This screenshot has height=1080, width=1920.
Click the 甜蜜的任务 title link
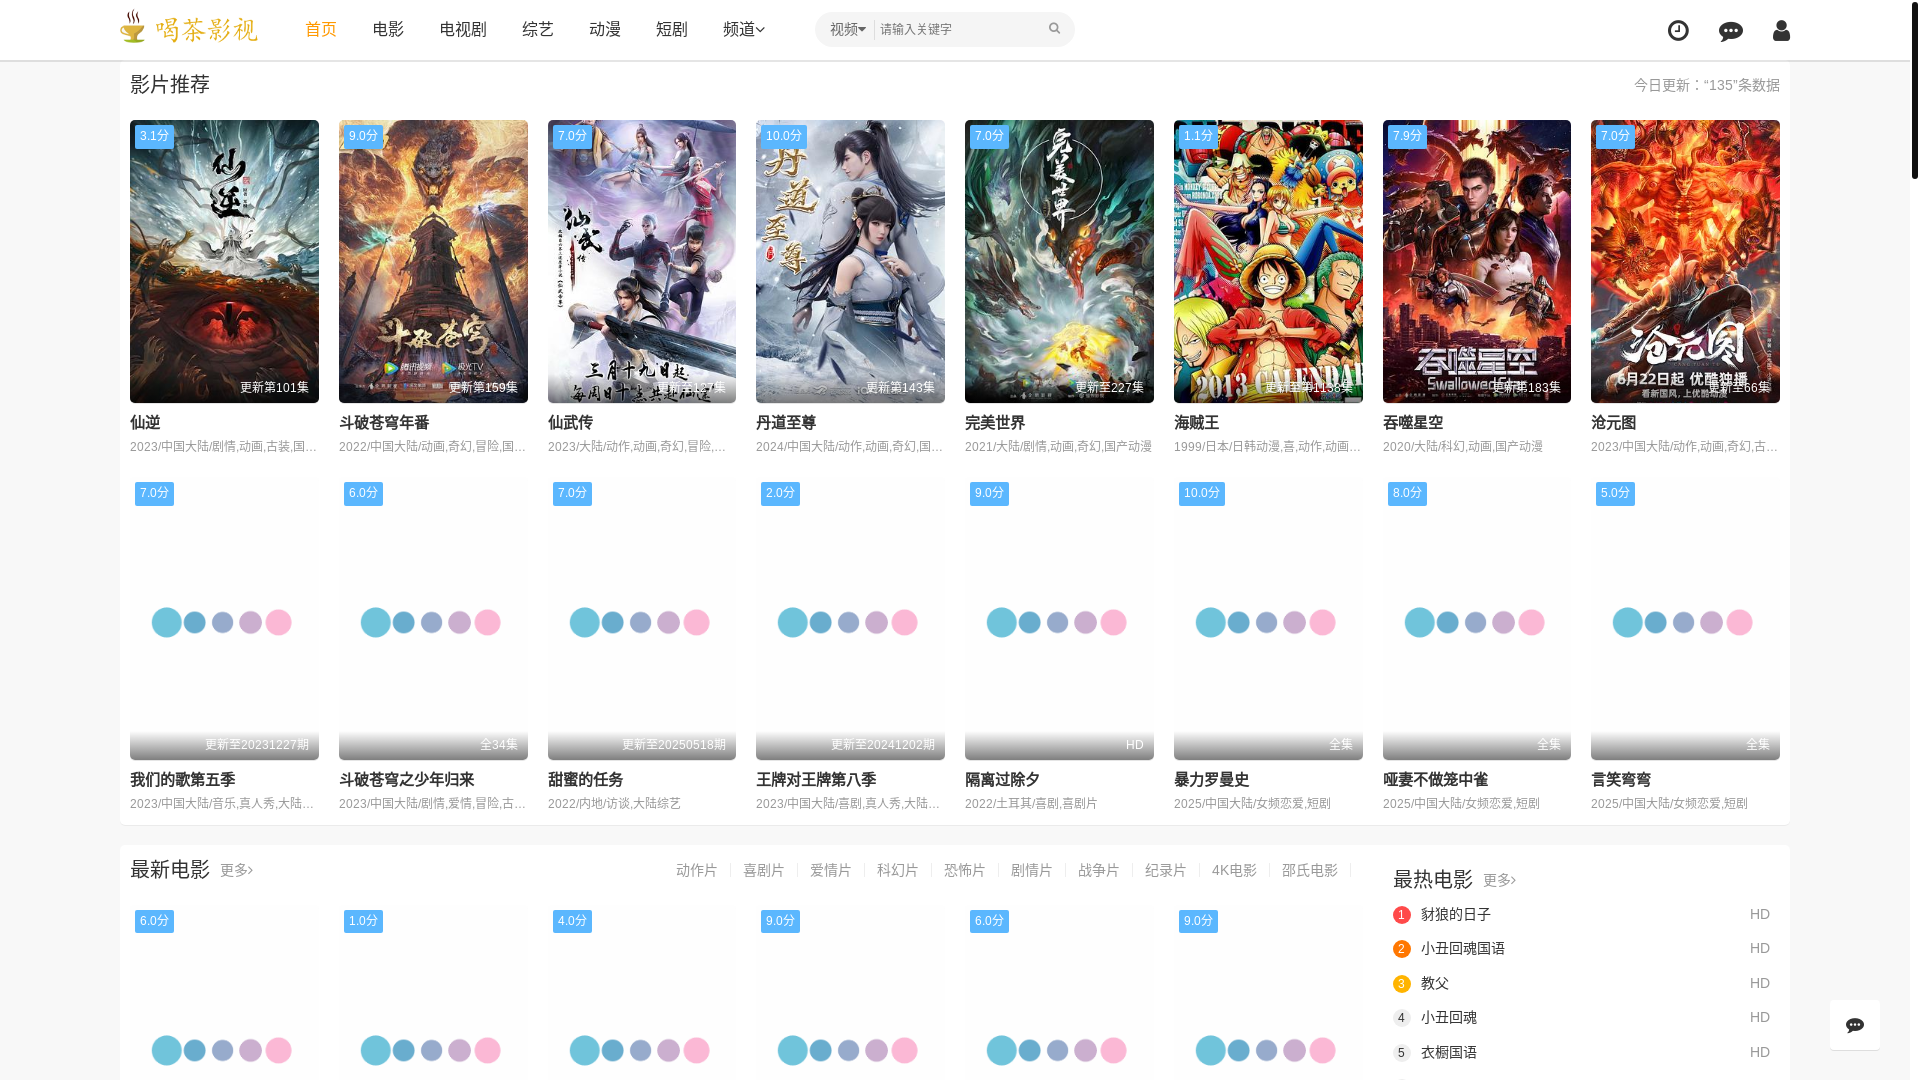point(586,780)
